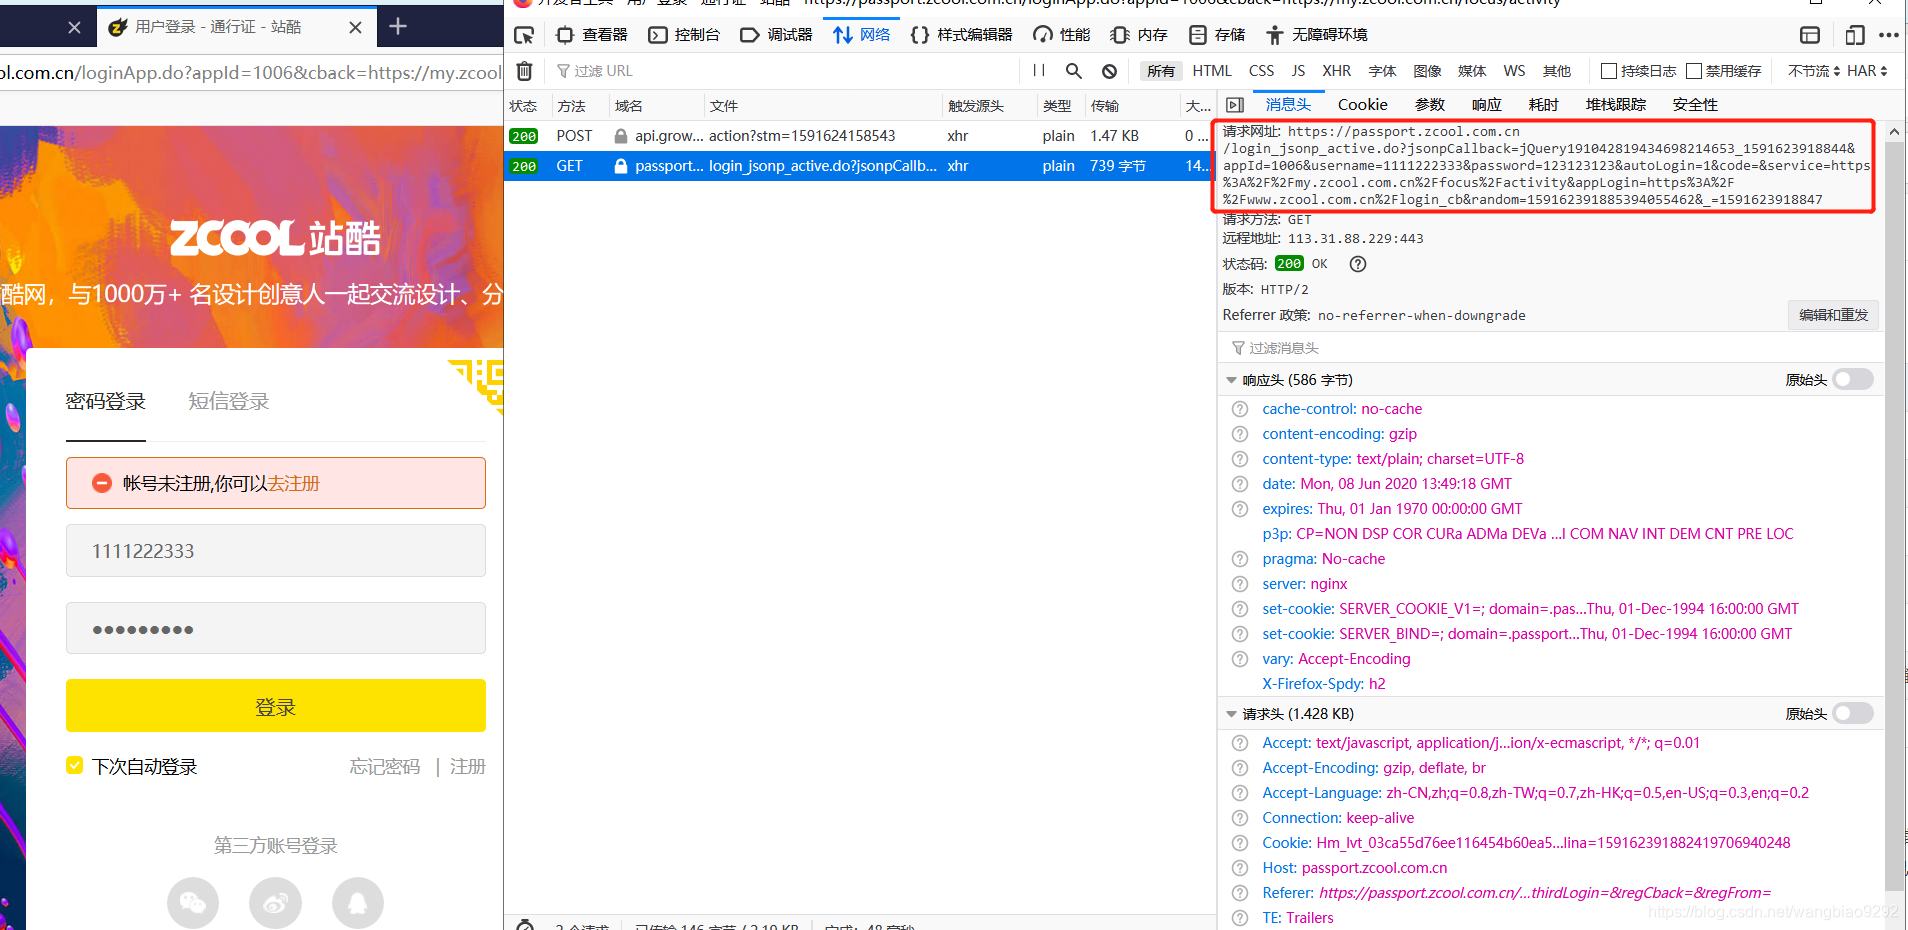
Task: Open the Console (控制台) panel
Action: tap(684, 35)
